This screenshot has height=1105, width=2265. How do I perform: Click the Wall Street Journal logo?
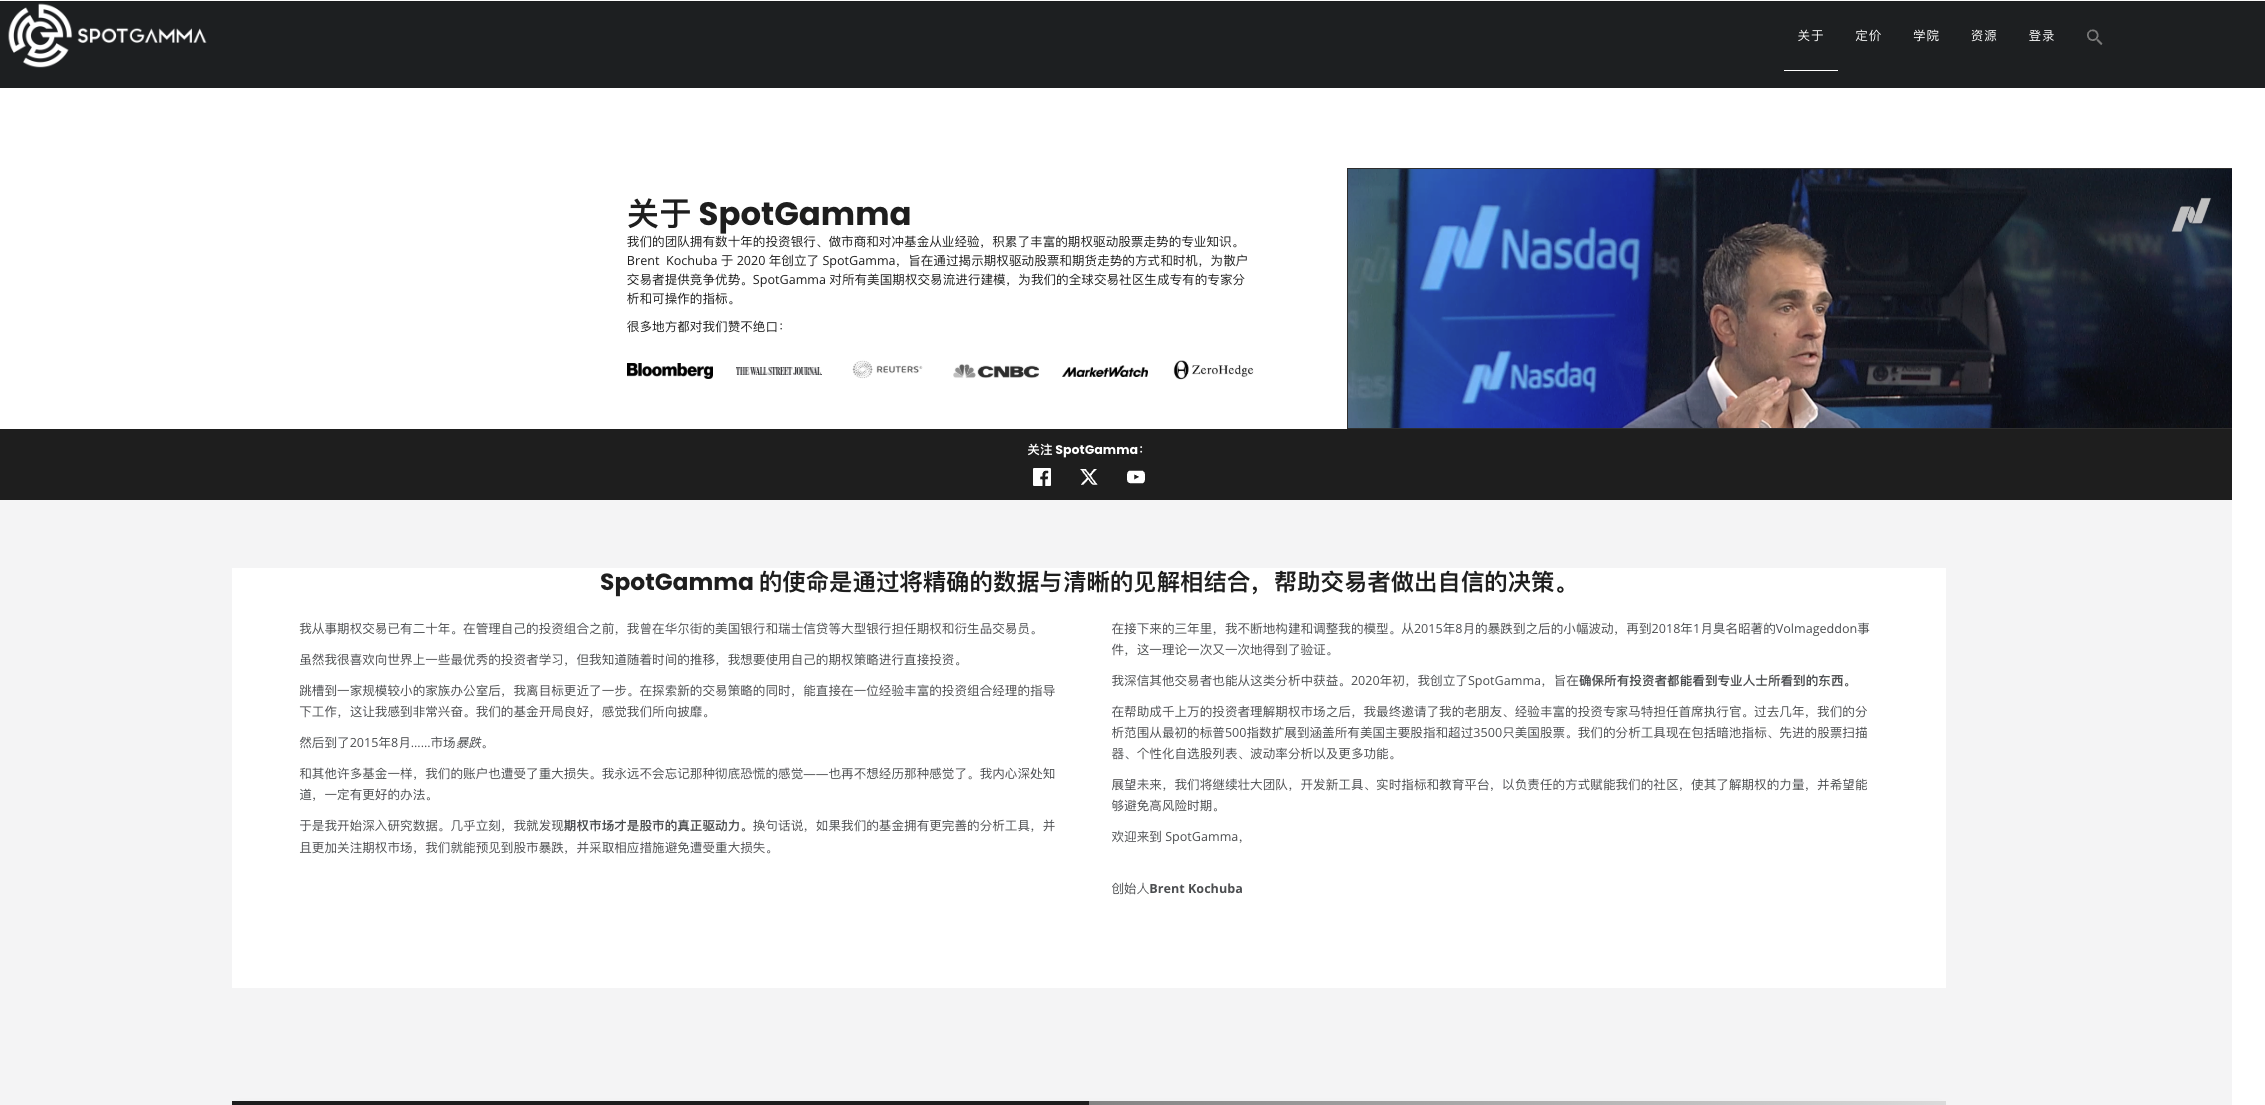coord(779,371)
